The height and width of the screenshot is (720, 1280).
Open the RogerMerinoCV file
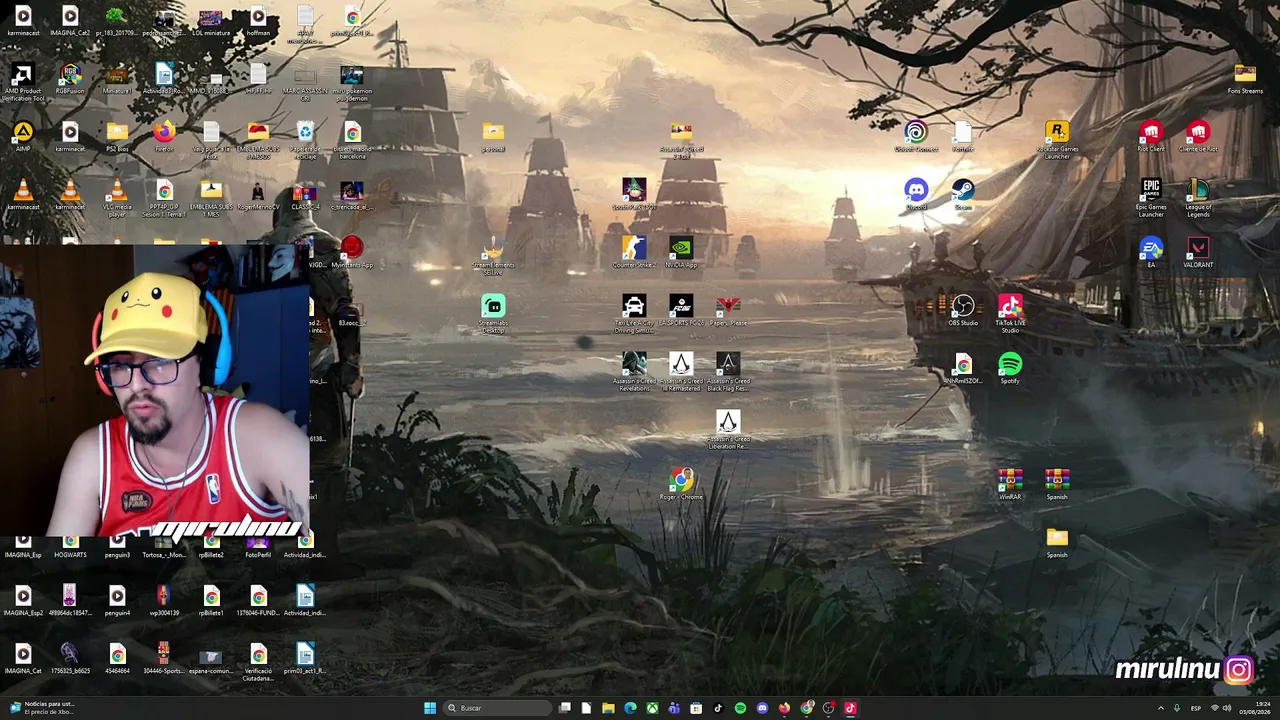[258, 194]
